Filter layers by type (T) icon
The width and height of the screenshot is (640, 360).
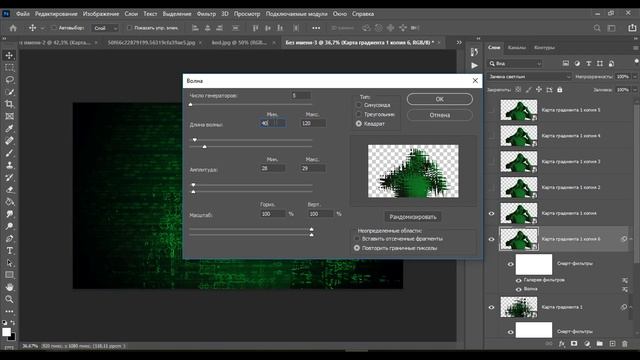tap(589, 64)
